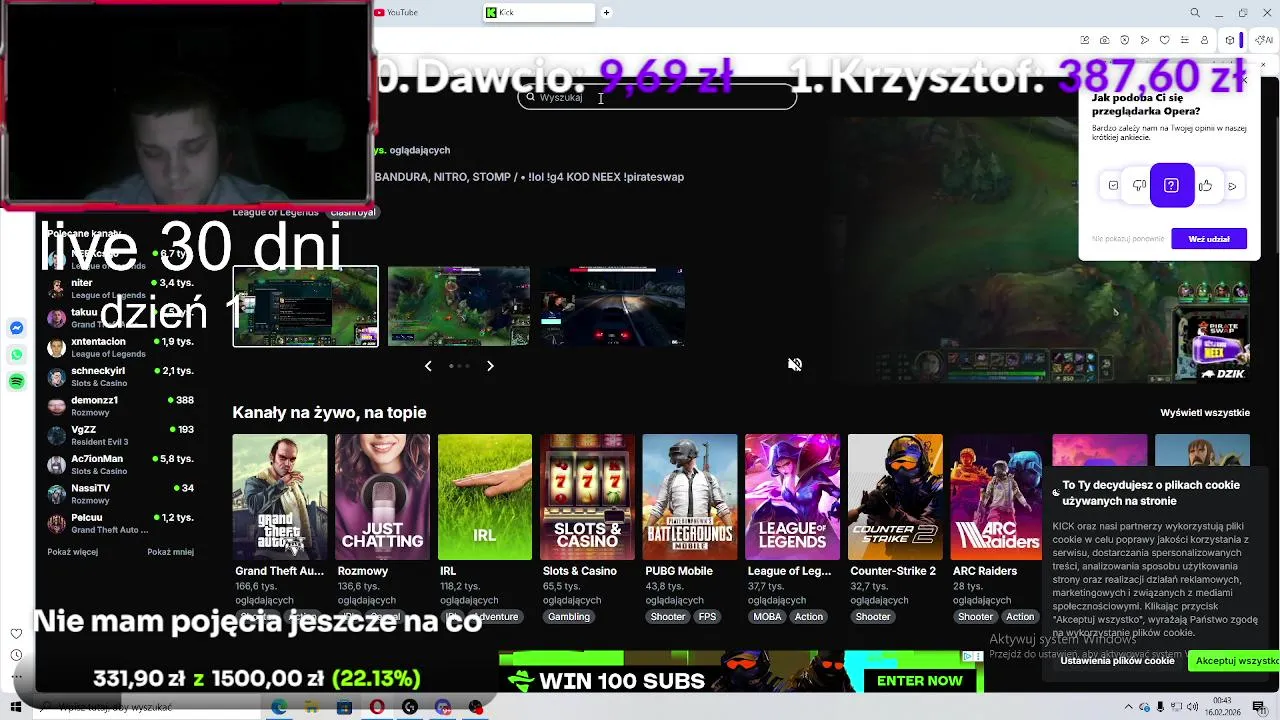Open the demonzz1 channel in sidebar
1280x720 pixels.
(120, 405)
